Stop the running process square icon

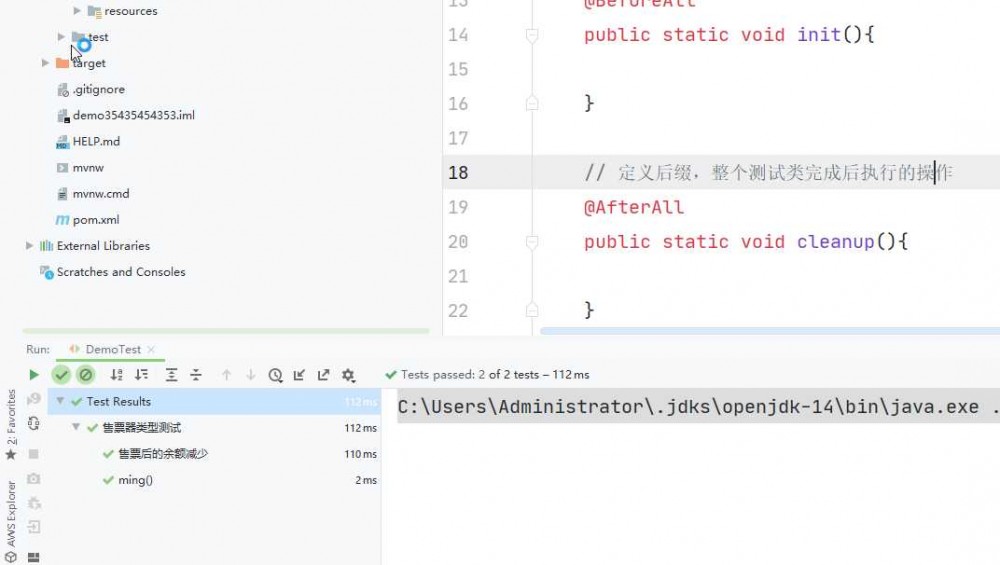(x=34, y=454)
